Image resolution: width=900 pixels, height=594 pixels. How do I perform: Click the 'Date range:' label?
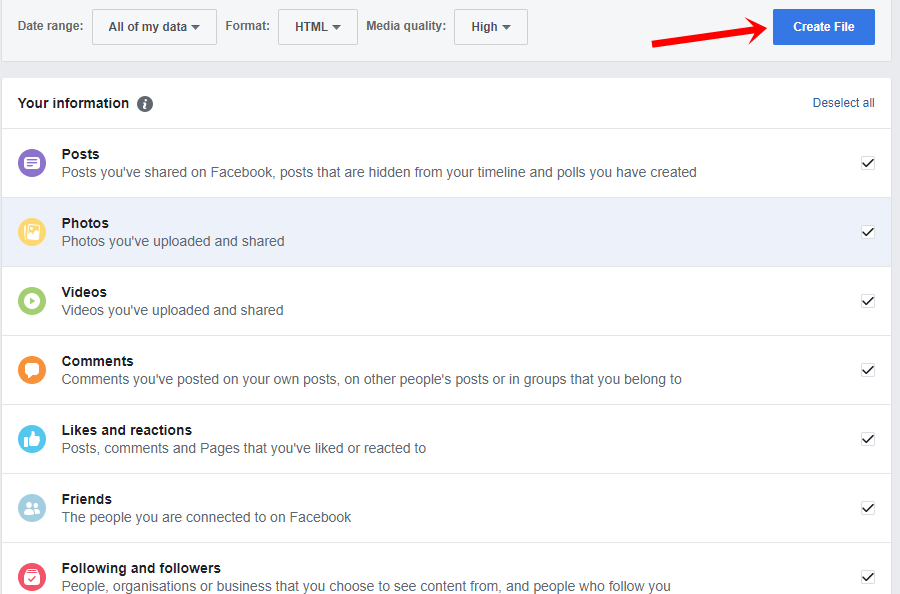(51, 26)
